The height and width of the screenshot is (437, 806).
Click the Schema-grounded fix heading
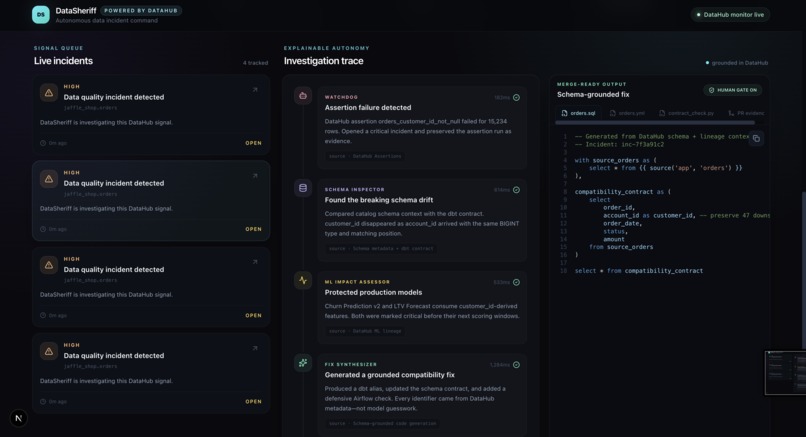pos(593,95)
